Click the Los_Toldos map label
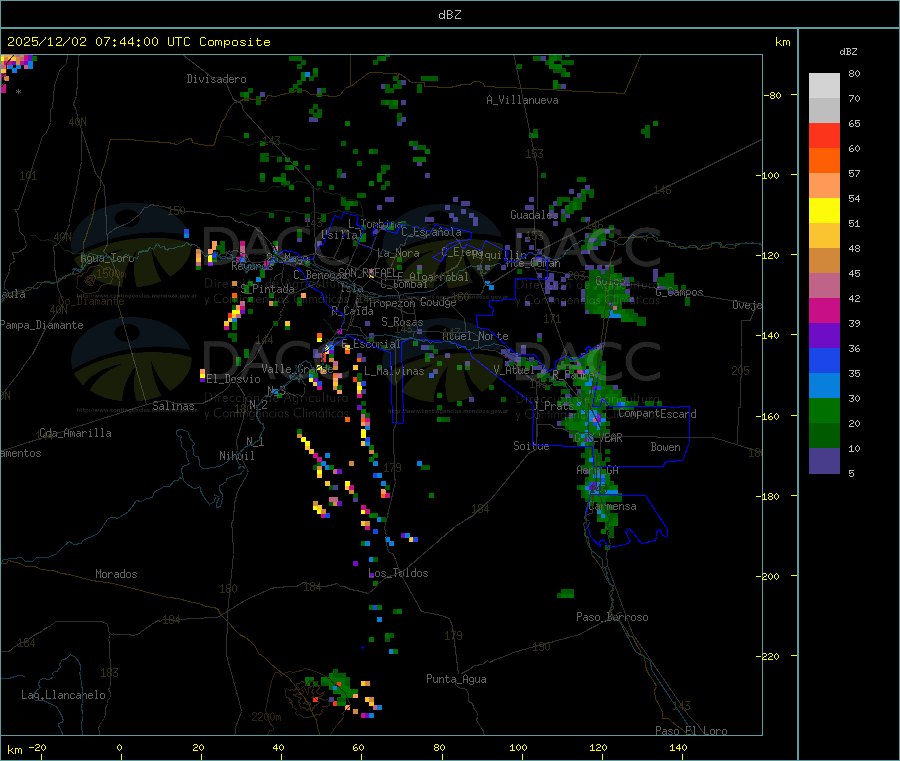The image size is (900, 761). pyautogui.click(x=398, y=573)
